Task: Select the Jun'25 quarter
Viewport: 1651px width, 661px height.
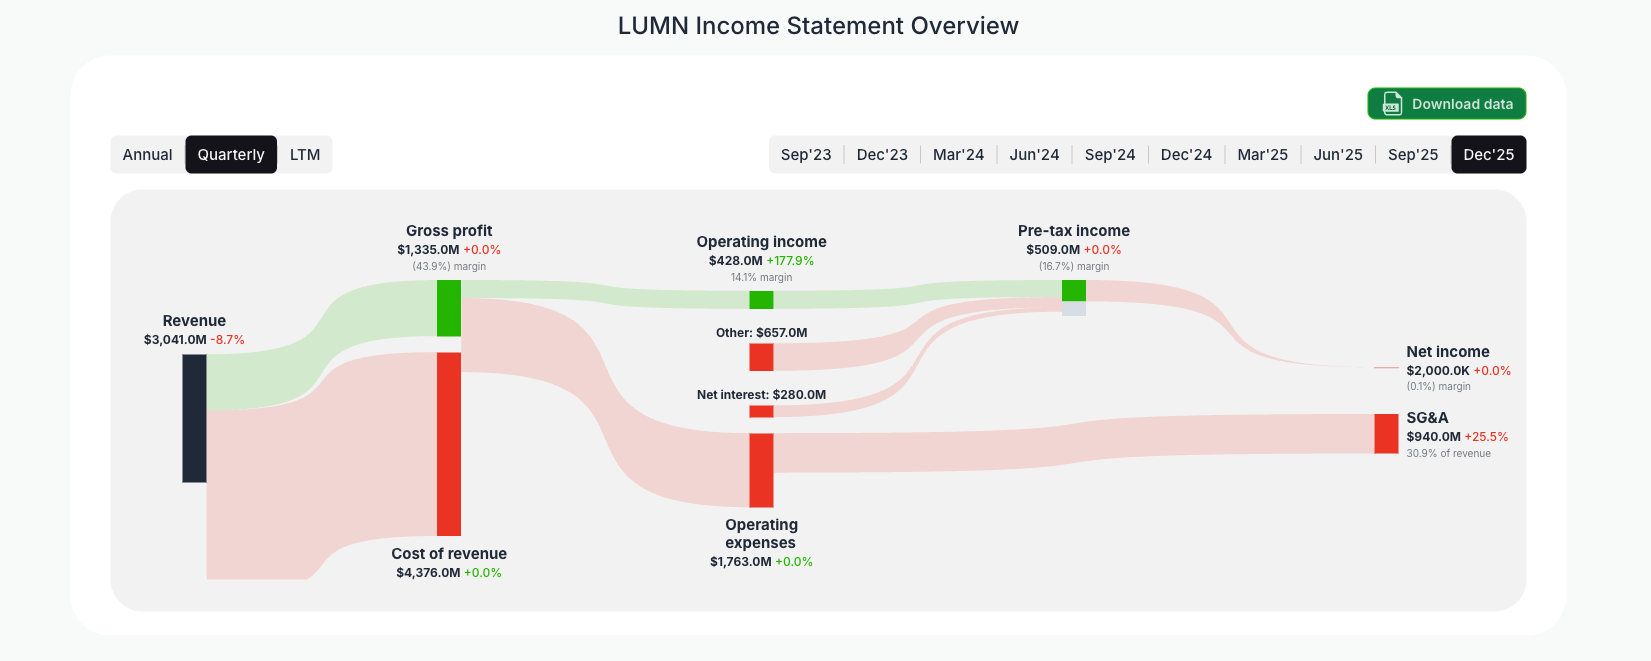Action: 1338,155
